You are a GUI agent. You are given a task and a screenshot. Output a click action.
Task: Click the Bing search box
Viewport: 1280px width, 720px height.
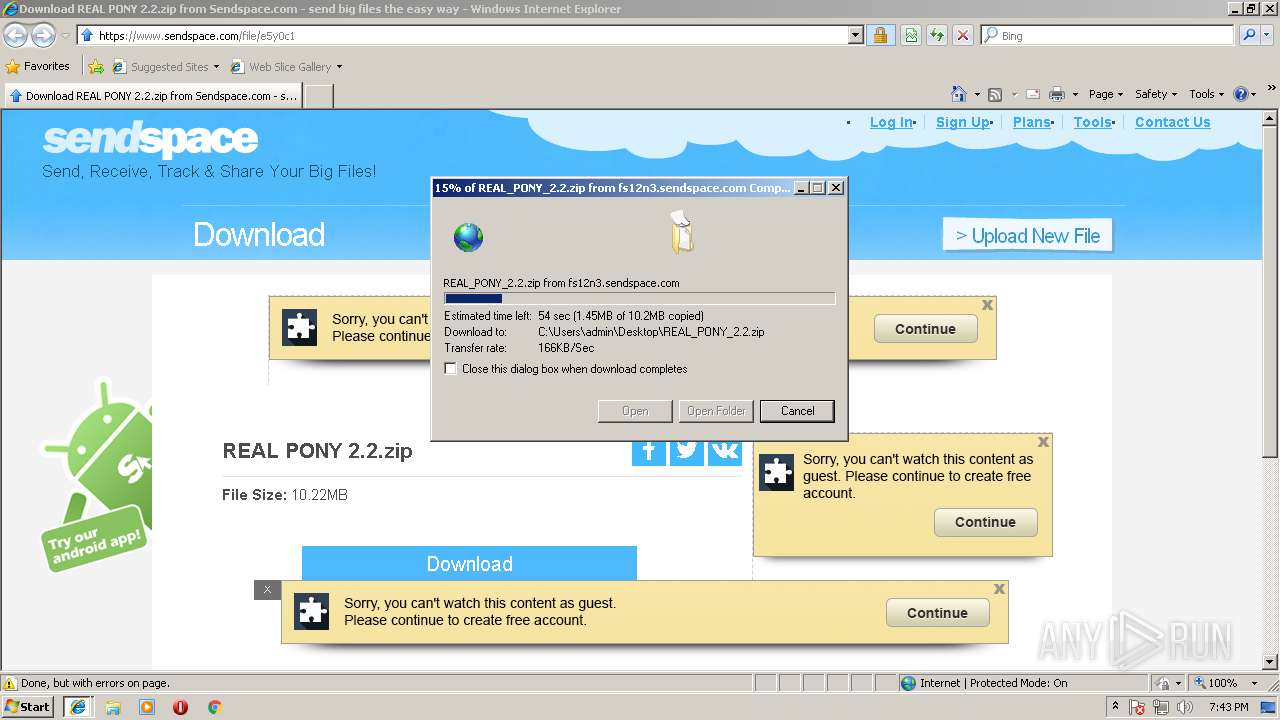pos(1108,36)
